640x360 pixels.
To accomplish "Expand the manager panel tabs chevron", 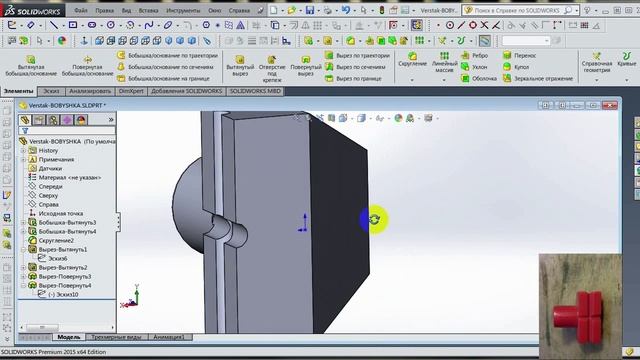I will 111,120.
